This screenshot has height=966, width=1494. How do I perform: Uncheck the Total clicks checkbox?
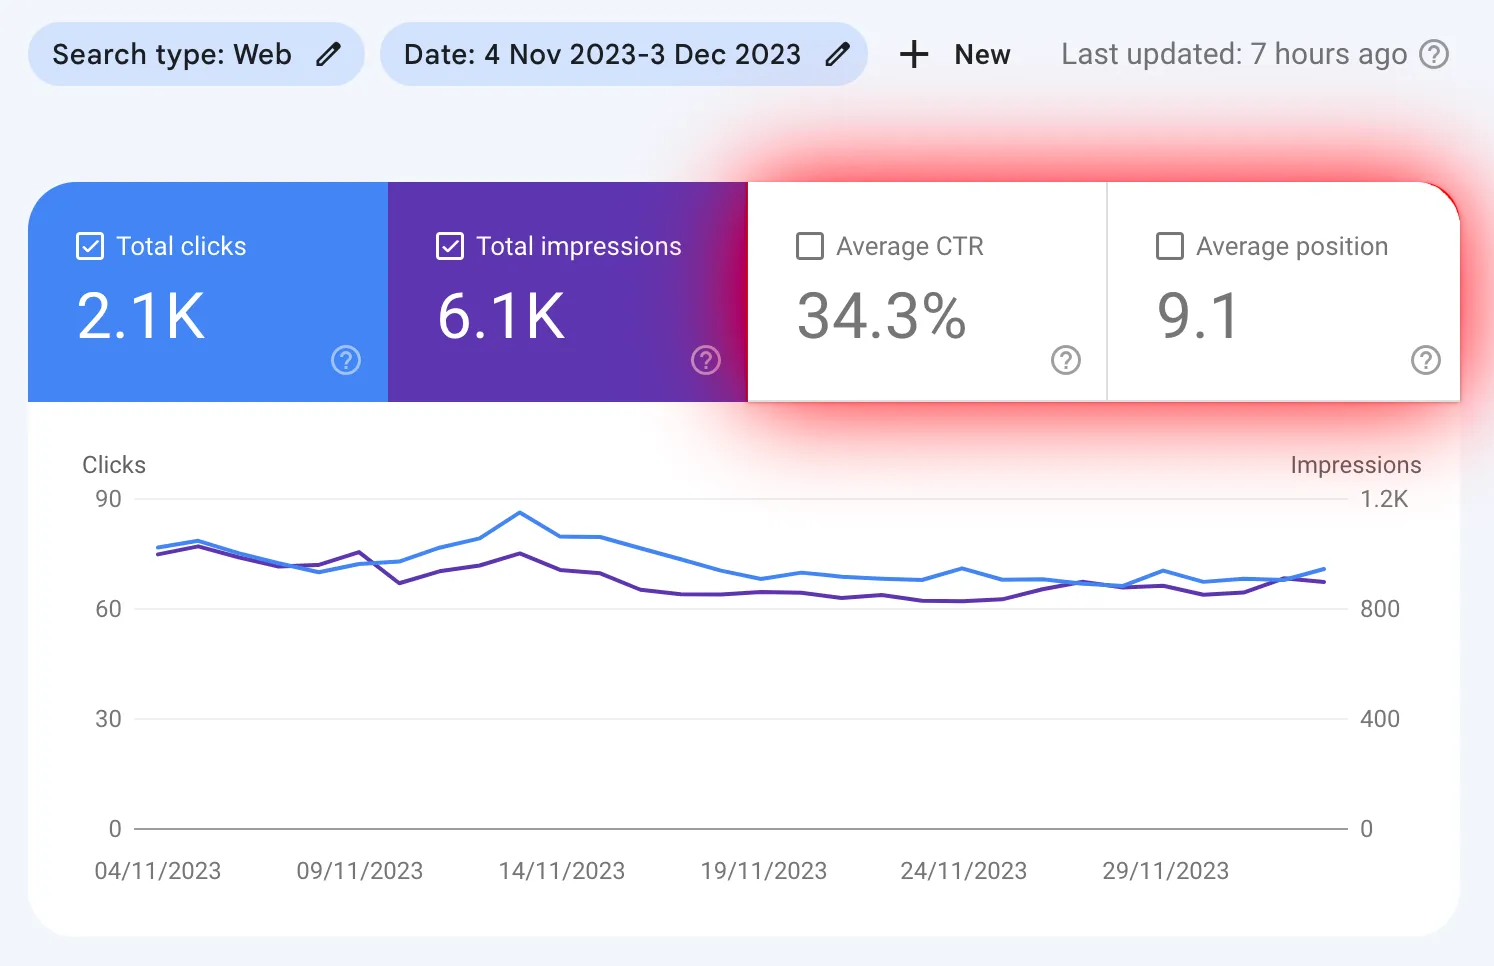pyautogui.click(x=90, y=246)
